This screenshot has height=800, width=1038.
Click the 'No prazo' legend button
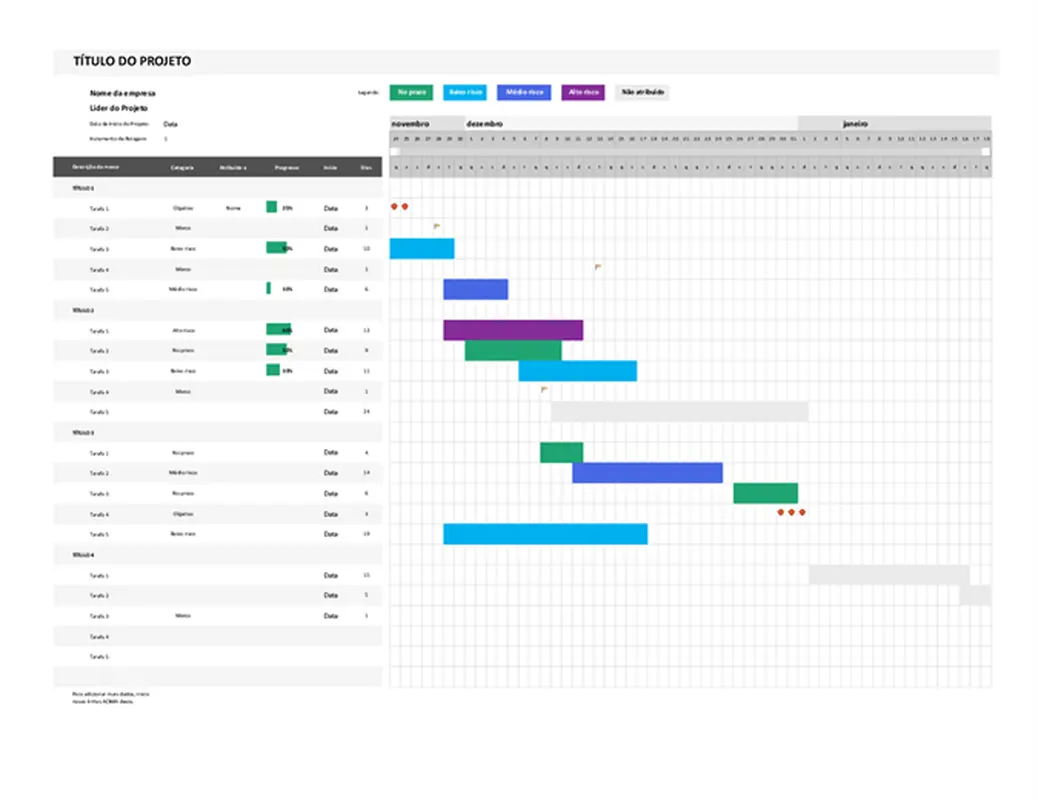[412, 92]
